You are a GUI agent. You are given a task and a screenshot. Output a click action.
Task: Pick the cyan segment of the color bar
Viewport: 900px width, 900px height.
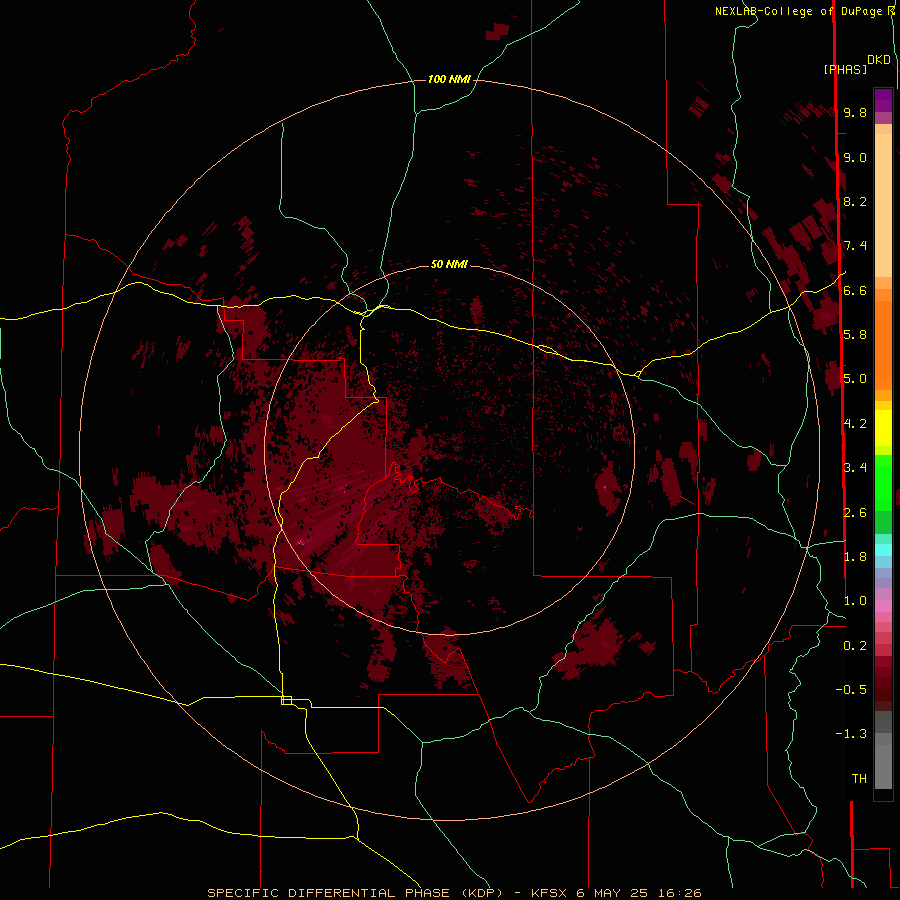coord(883,549)
